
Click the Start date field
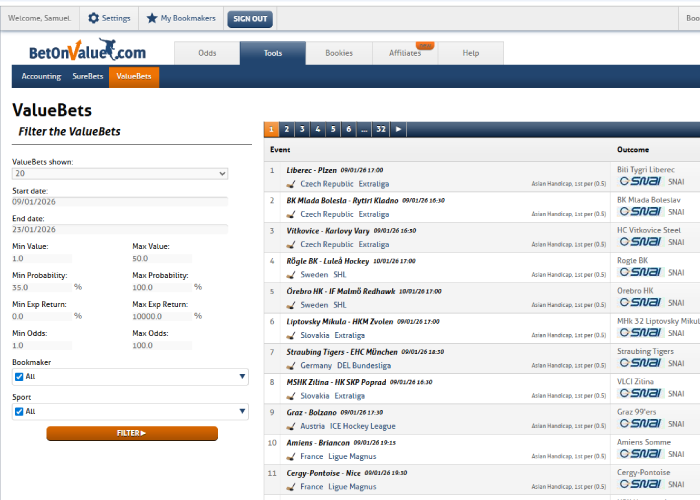pyautogui.click(x=120, y=202)
